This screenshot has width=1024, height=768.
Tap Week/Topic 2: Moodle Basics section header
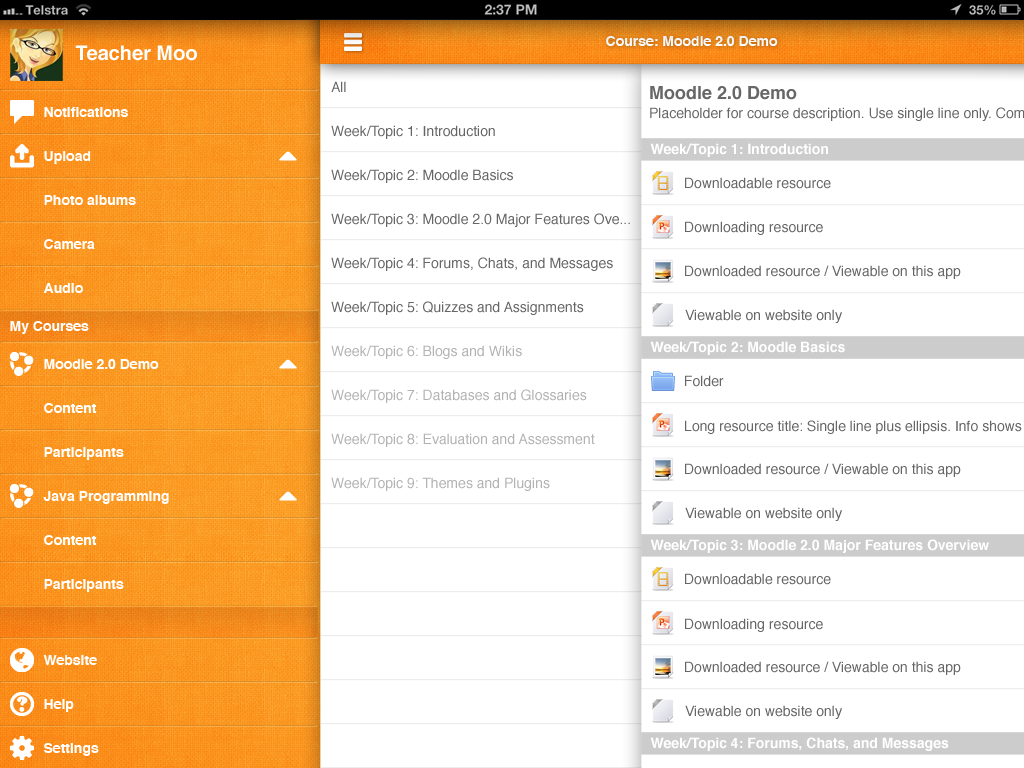833,347
